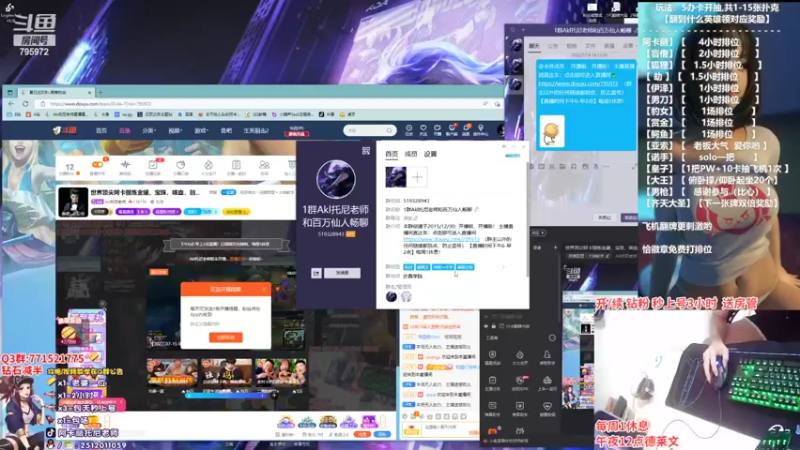Open 直播 in the Douyu navigation bar
The image size is (800, 450).
(x=124, y=131)
